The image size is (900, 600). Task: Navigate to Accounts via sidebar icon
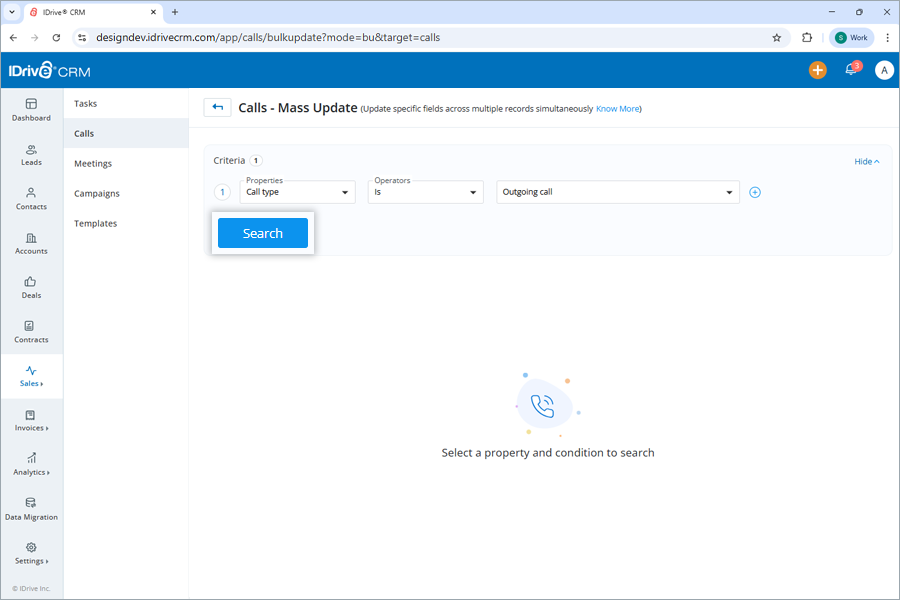[31, 244]
